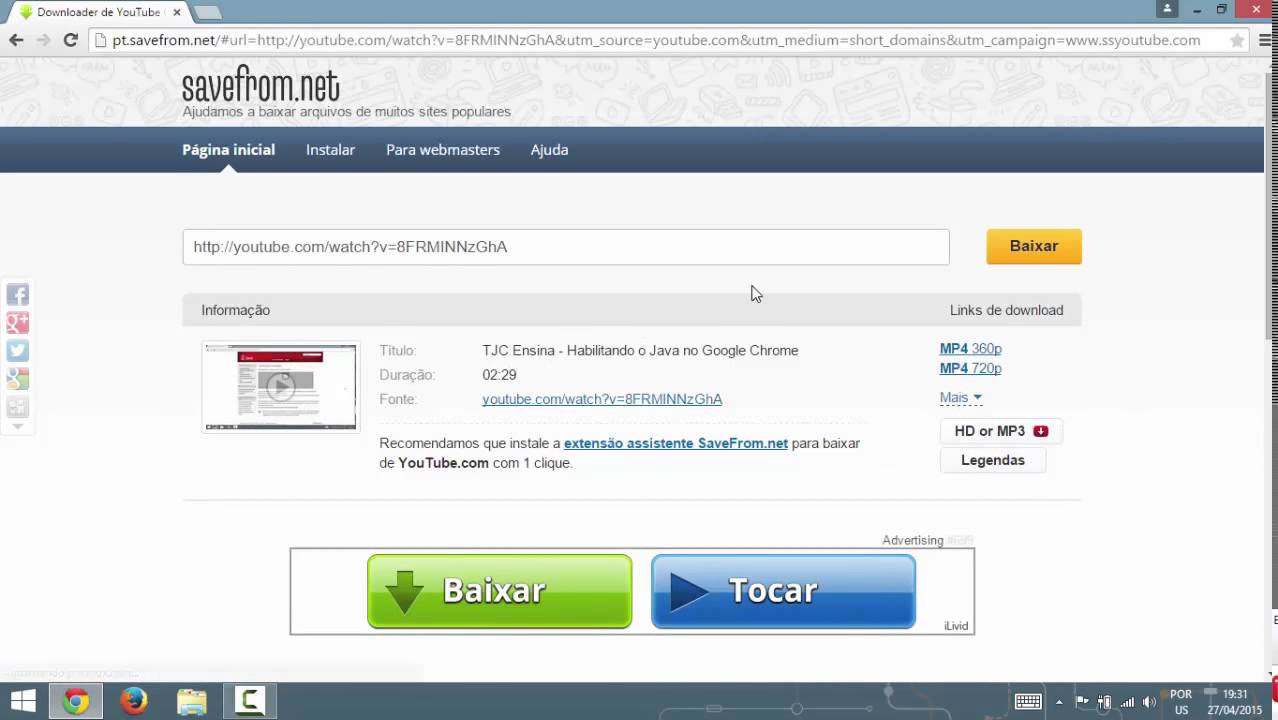Click the Legendas button
Screen dimensions: 1278x720
pos(993,460)
